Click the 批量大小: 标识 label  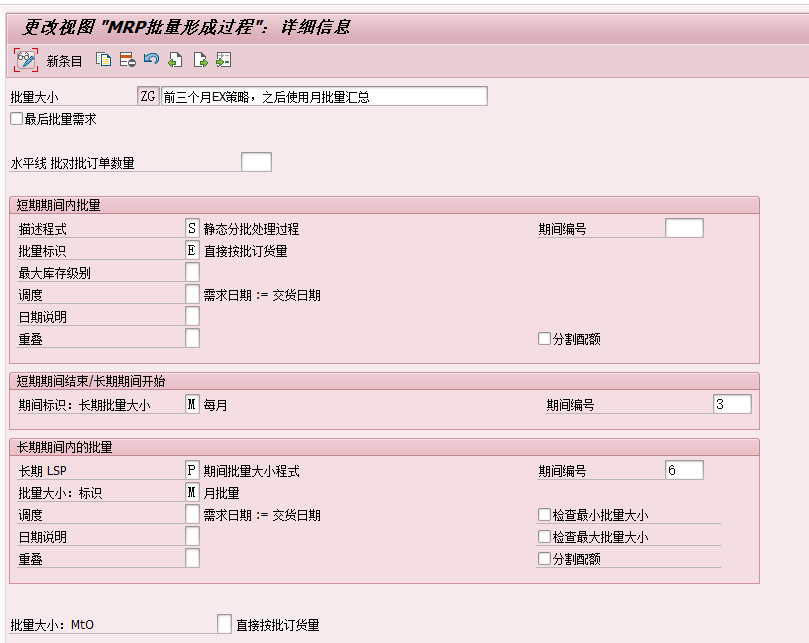(60, 493)
